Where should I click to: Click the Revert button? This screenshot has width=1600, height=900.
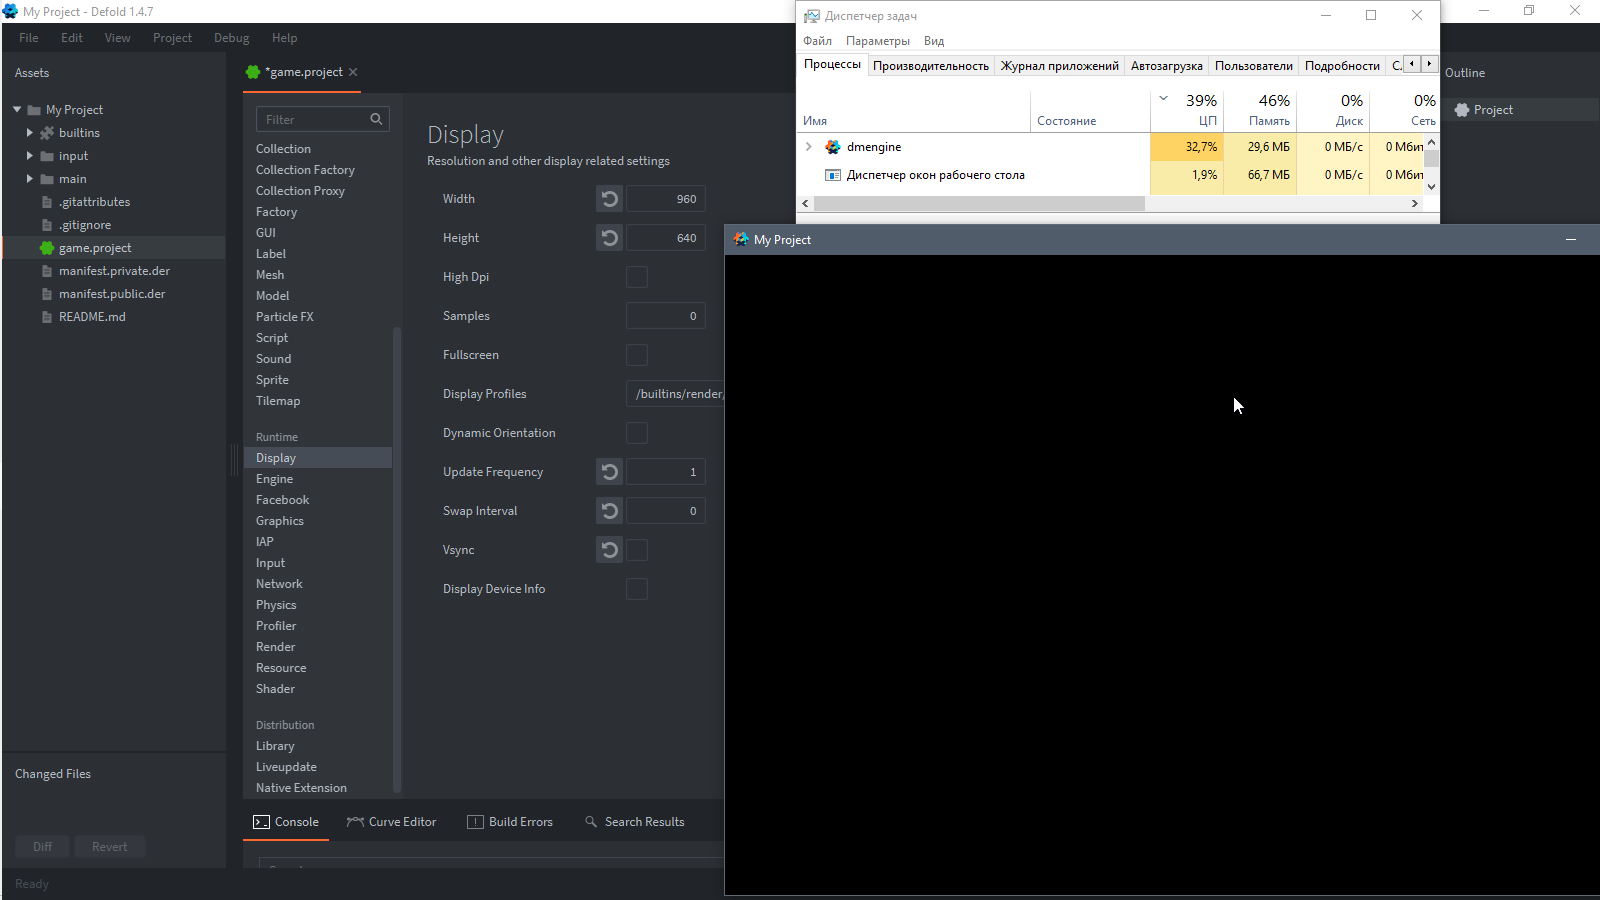pos(109,847)
